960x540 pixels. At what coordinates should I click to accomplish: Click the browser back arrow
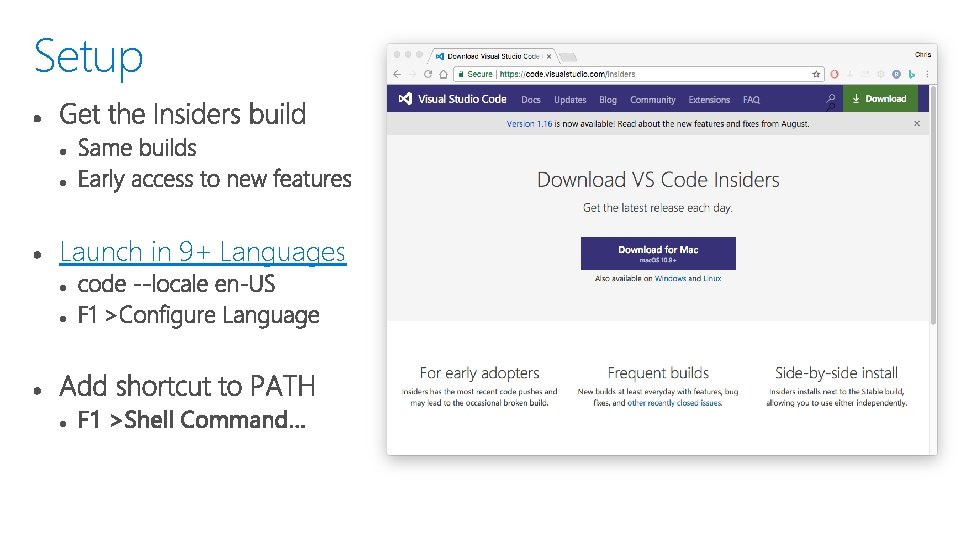click(397, 74)
